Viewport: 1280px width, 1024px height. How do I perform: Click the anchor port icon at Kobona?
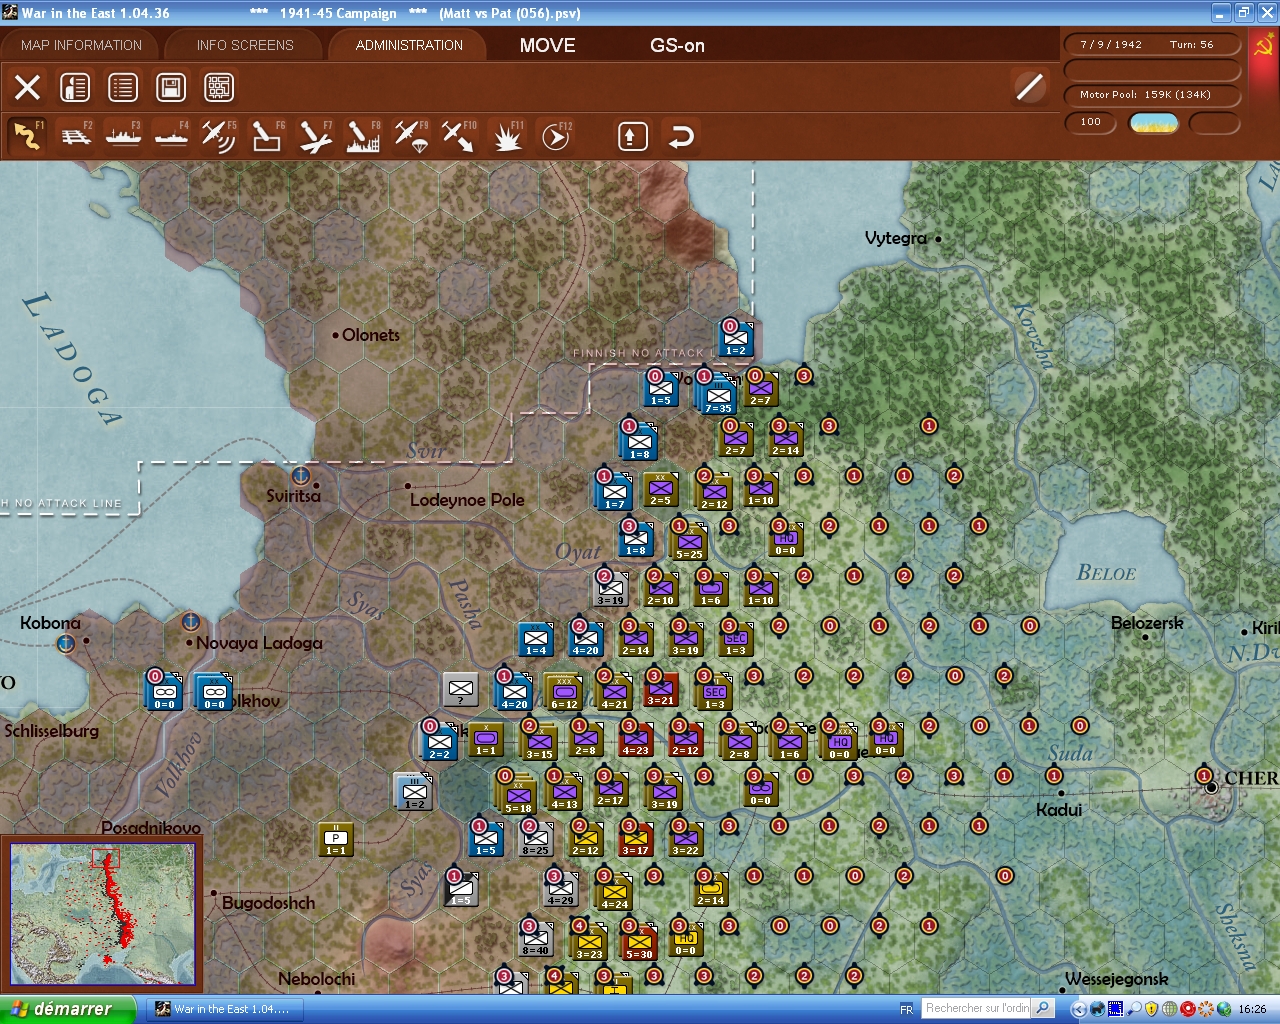click(x=66, y=643)
